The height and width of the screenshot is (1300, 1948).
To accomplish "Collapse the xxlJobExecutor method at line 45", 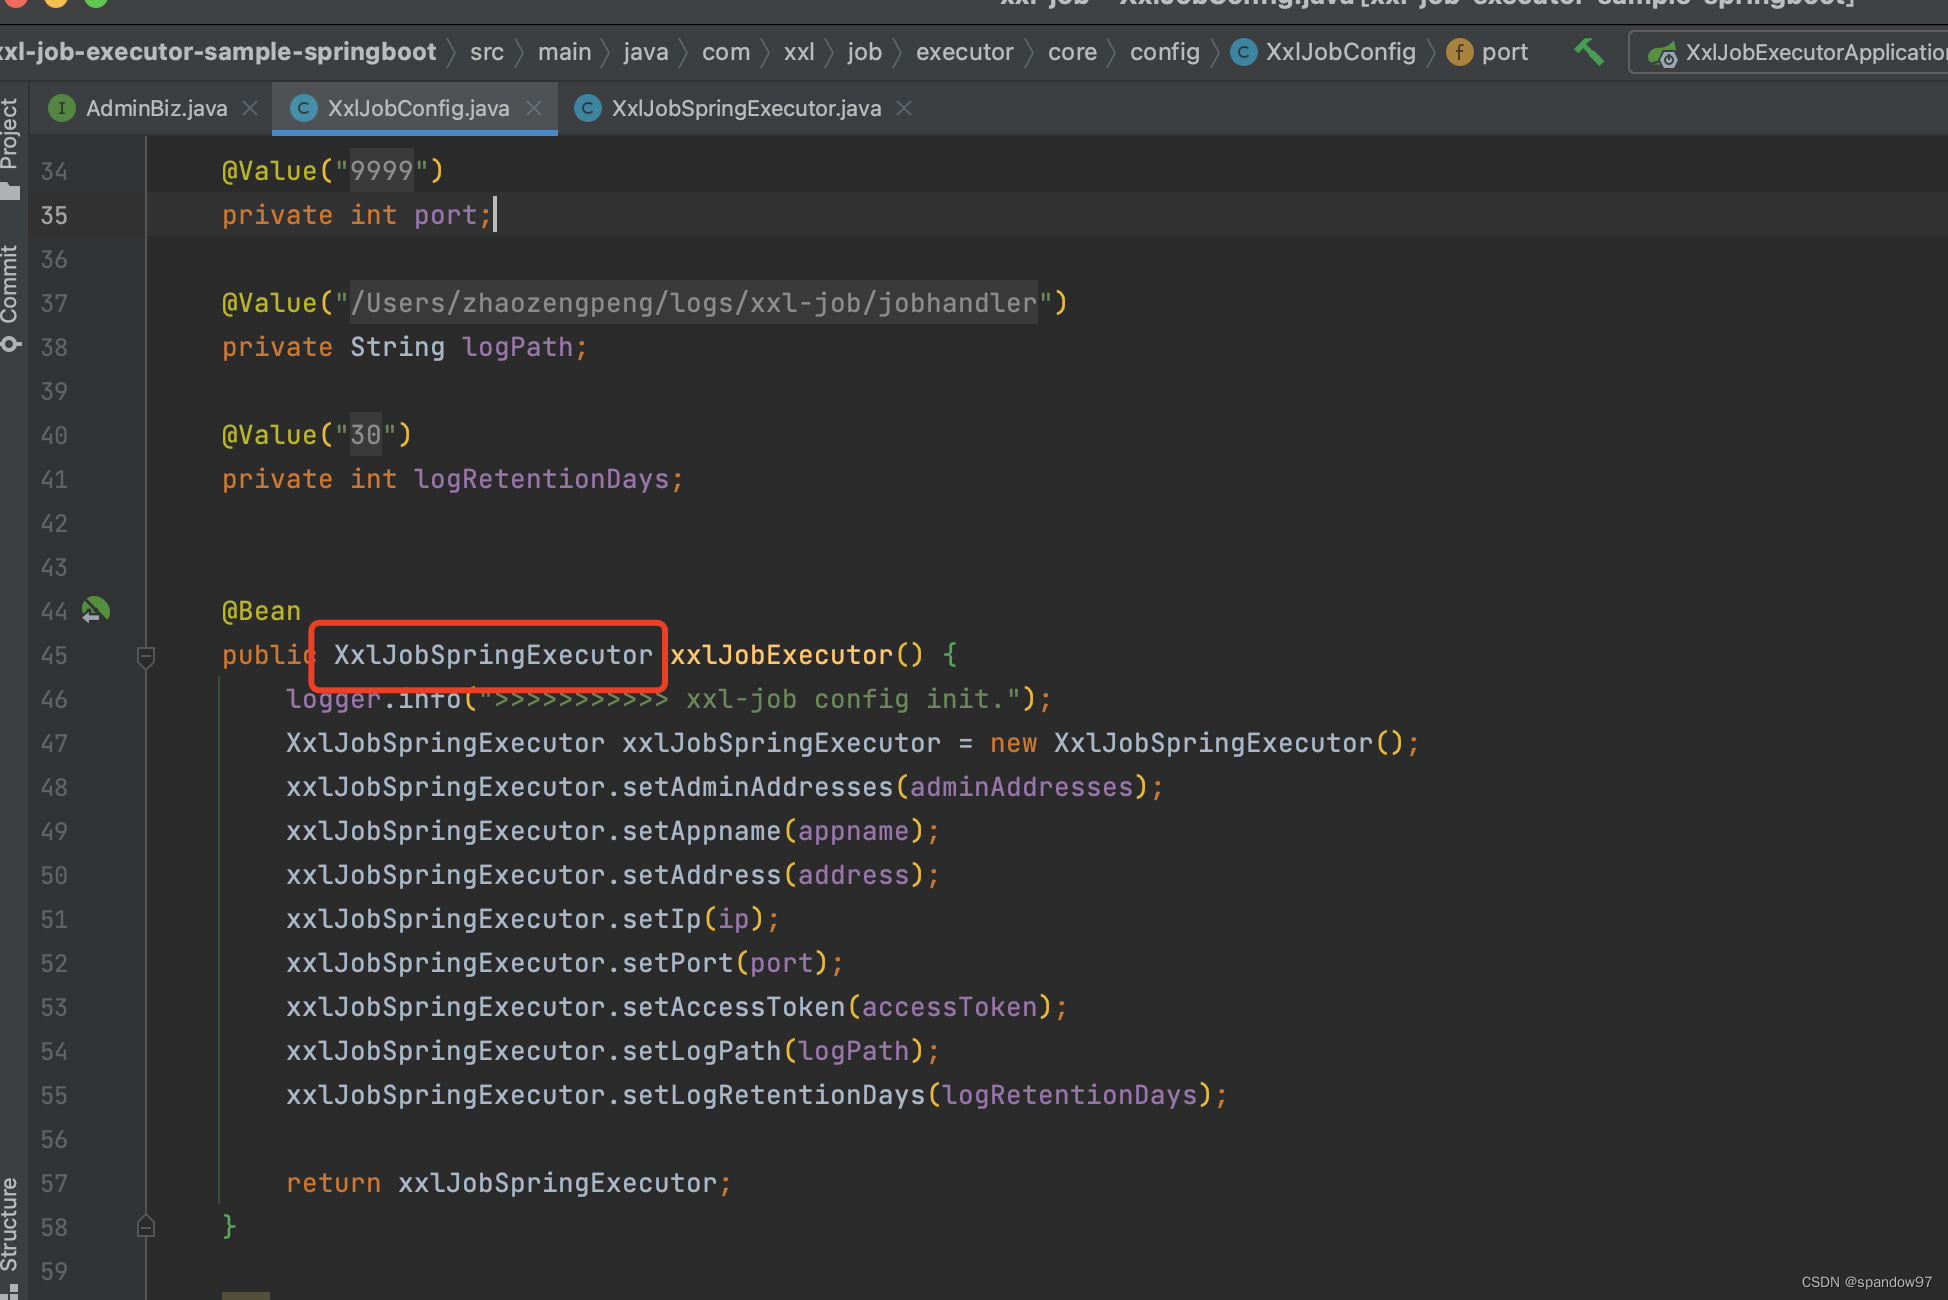I will click(146, 656).
